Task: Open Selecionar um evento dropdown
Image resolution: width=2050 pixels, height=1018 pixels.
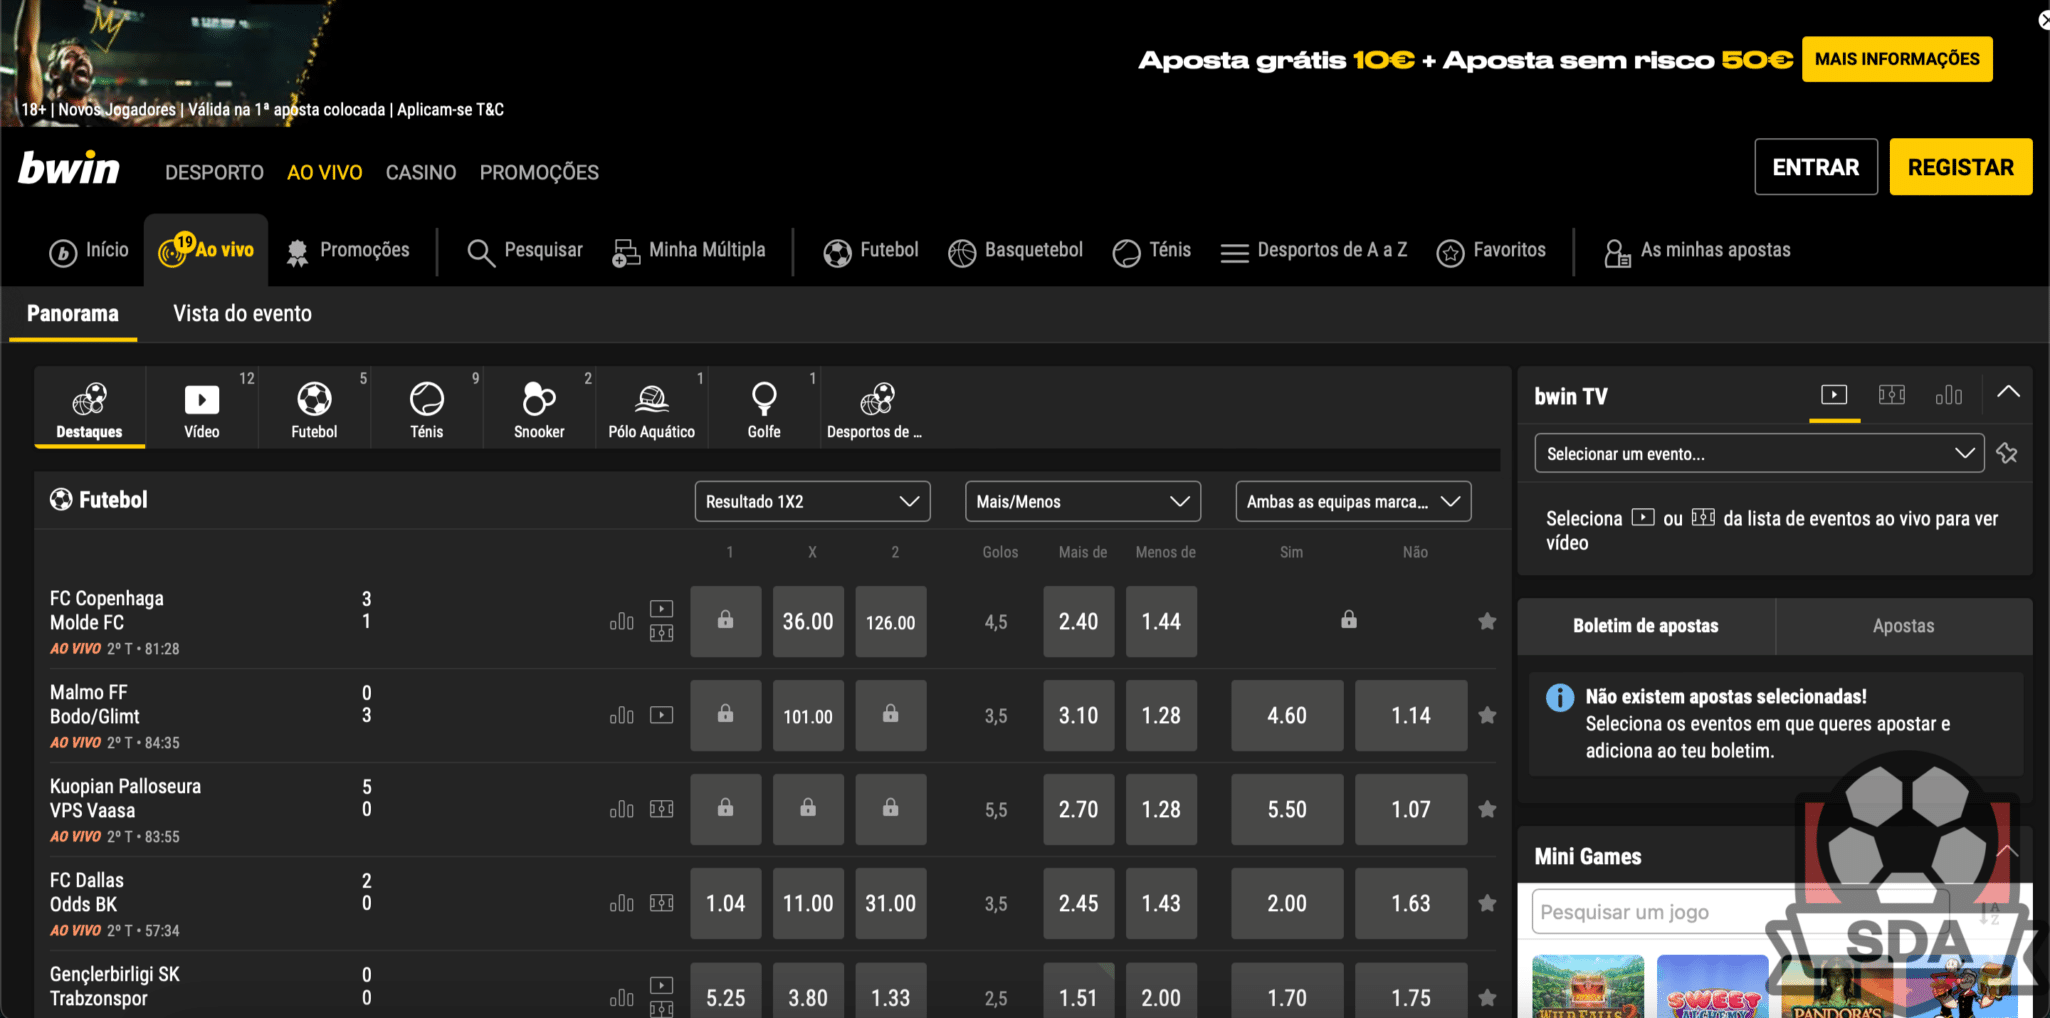Action: (x=1758, y=454)
